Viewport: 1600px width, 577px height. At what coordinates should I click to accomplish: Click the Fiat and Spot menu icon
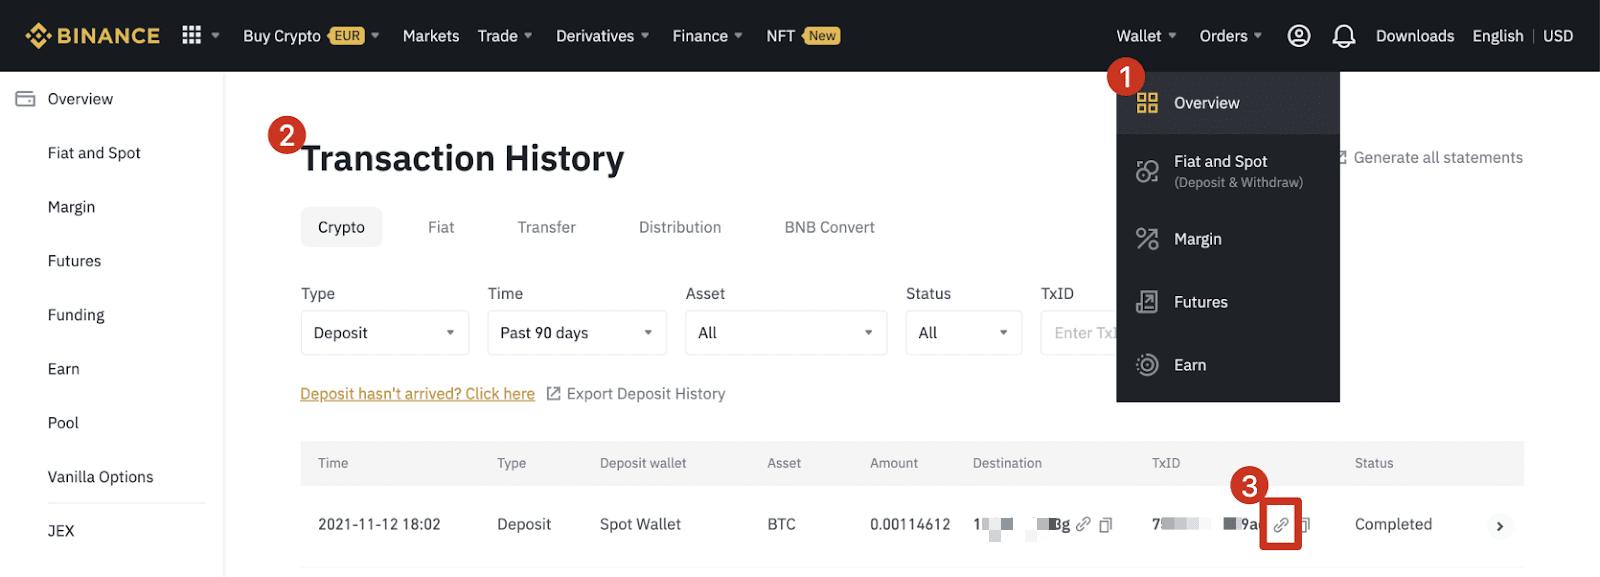[x=1147, y=171]
